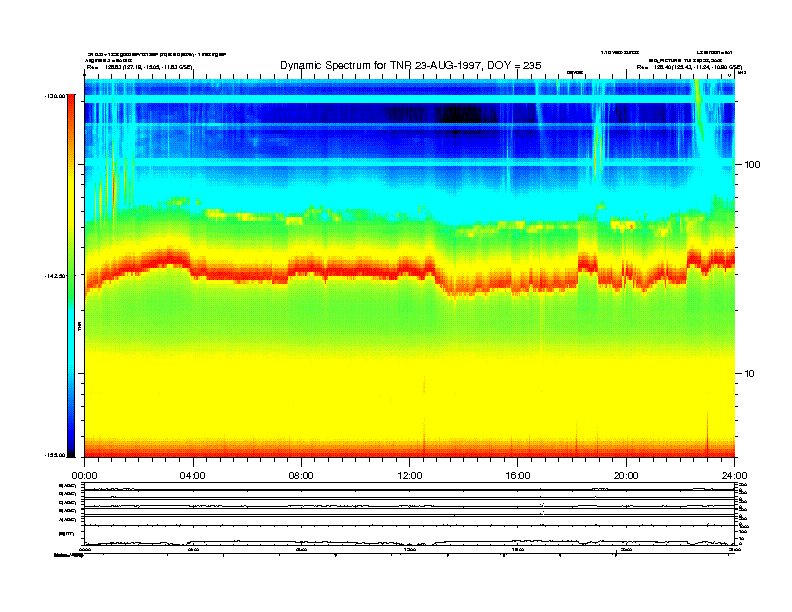Click the 16:00 time axis label
This screenshot has height=612, width=792.
518,476
